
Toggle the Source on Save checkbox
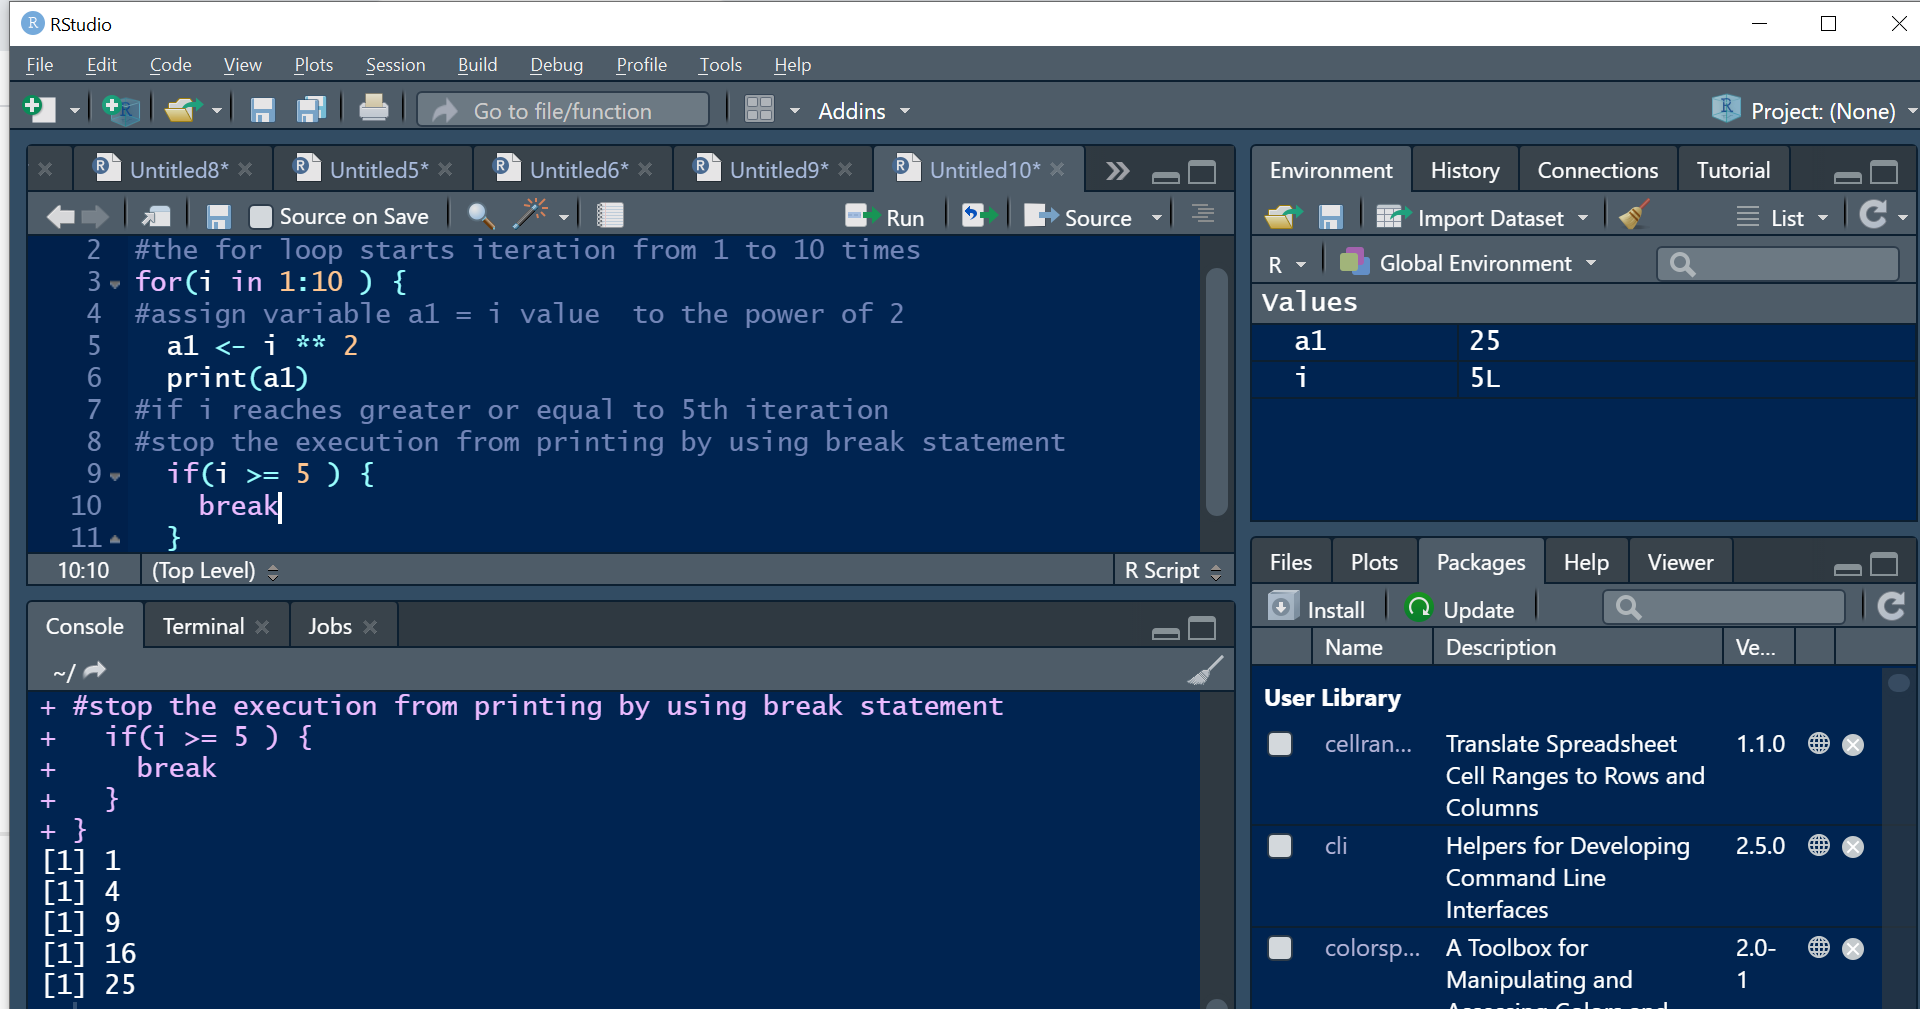260,216
